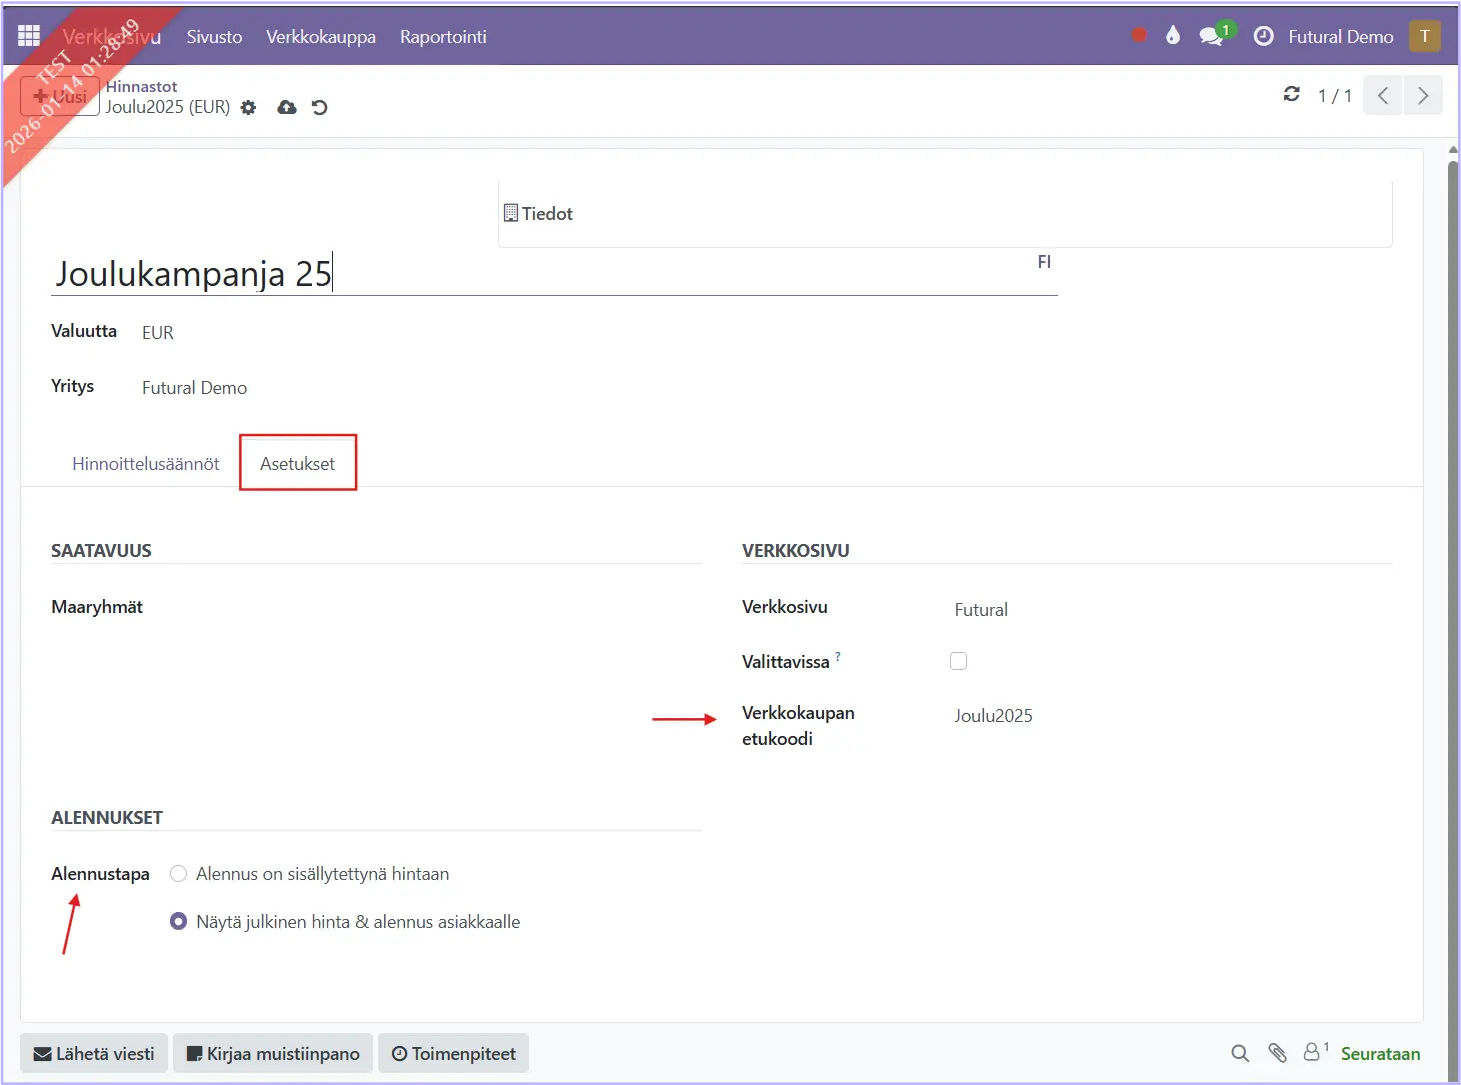Open the clock activities icon

pos(1264,36)
